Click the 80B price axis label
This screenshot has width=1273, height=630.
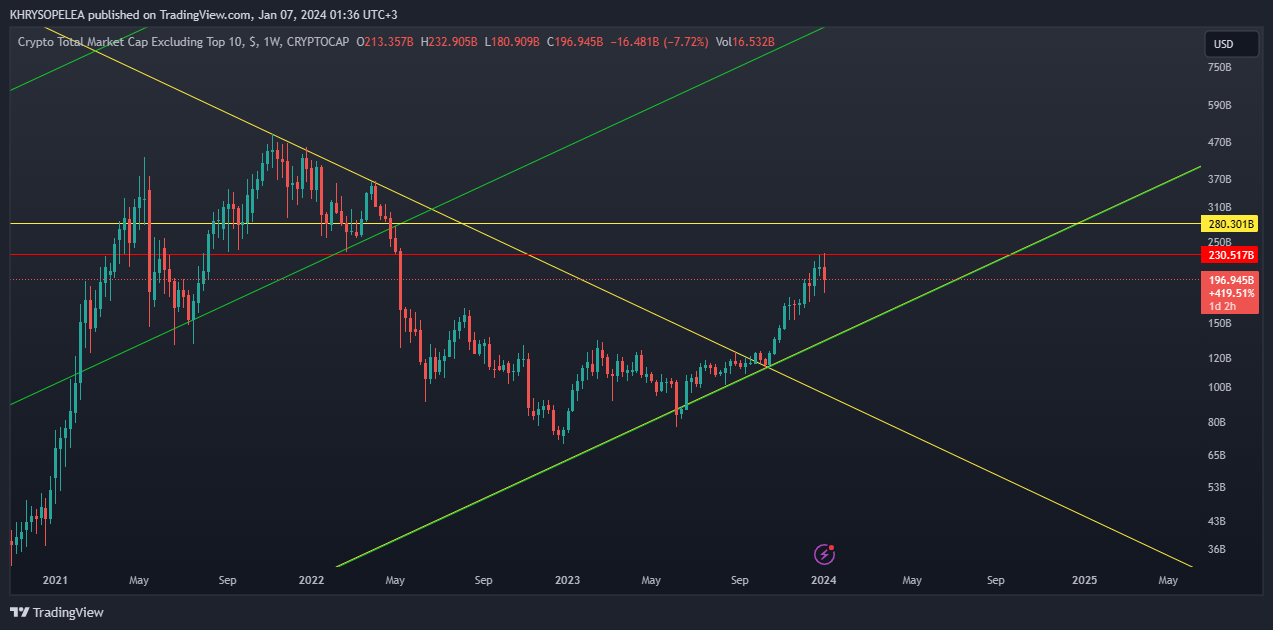(x=1217, y=423)
